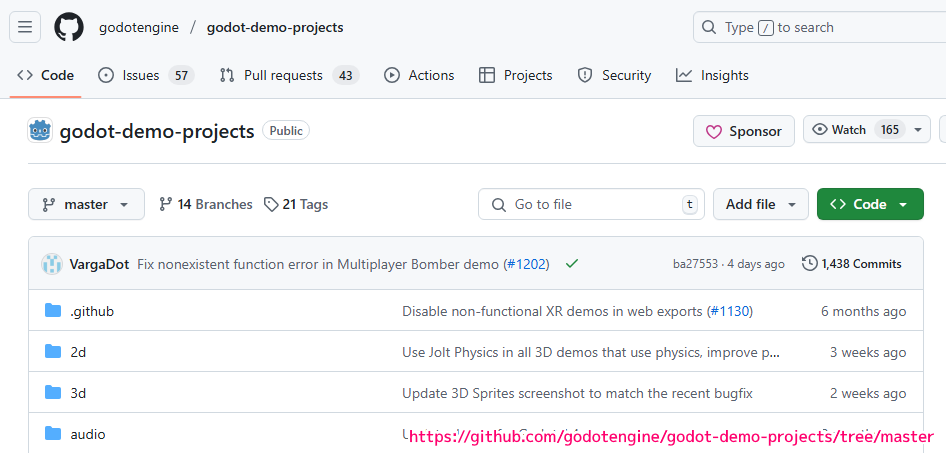
Task: Focus the 'Type / to search' field
Action: click(x=821, y=27)
